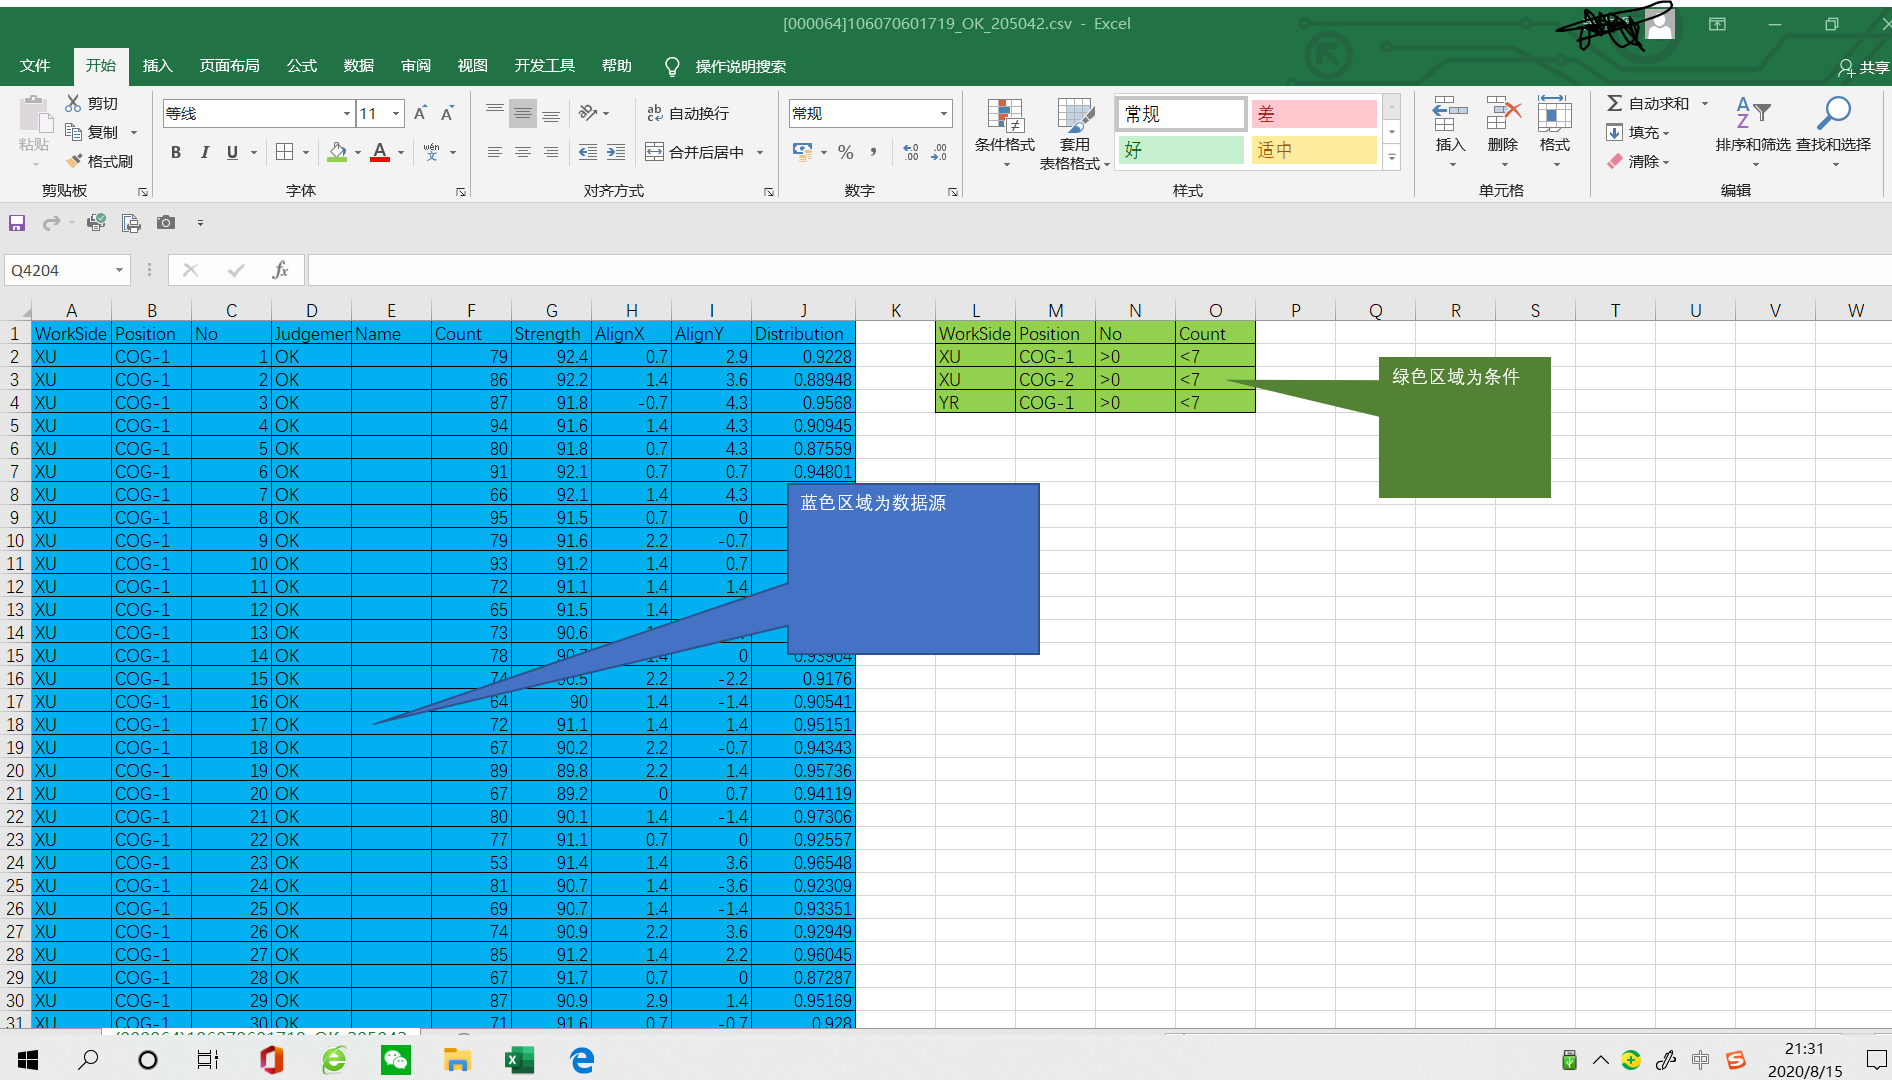This screenshot has height=1080, width=1892.
Task: Open font color dropdown arrow
Action: click(x=401, y=153)
